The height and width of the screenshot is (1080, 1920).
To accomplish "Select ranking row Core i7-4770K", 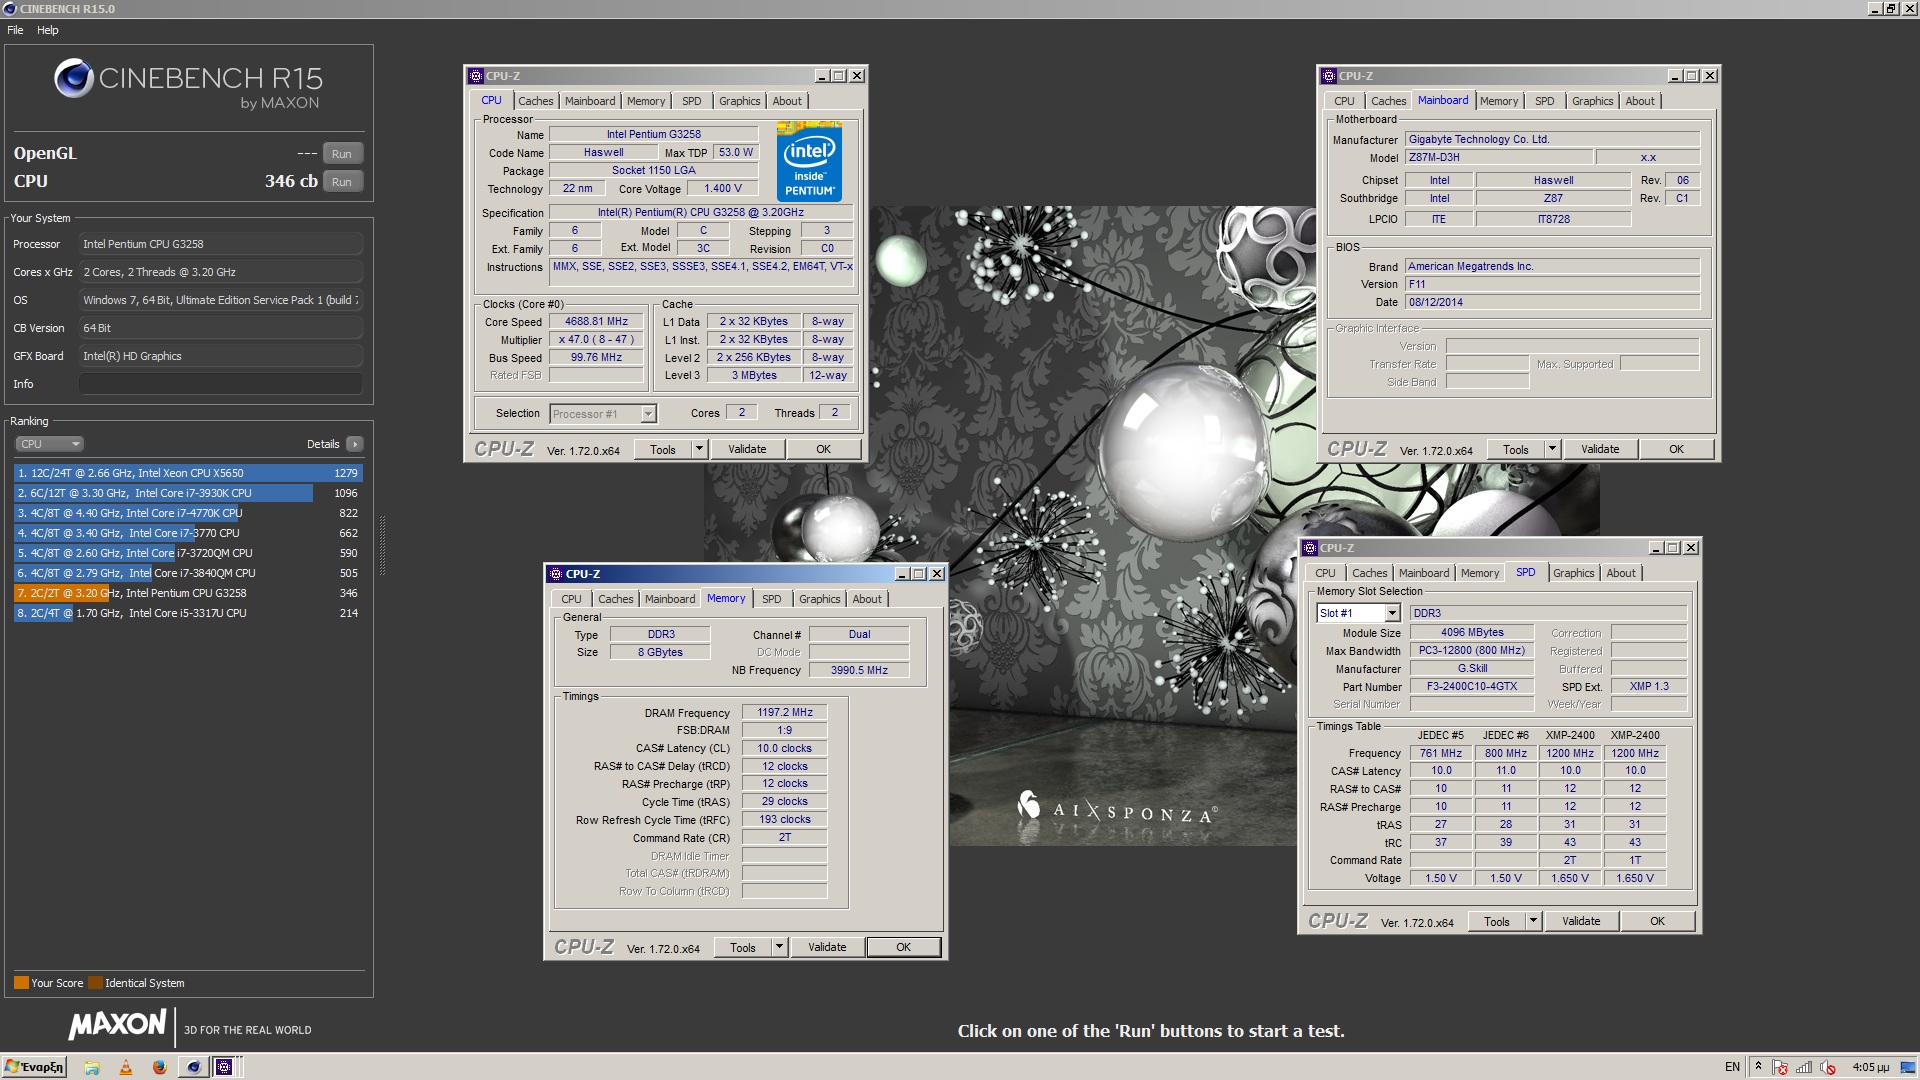I will (x=188, y=513).
